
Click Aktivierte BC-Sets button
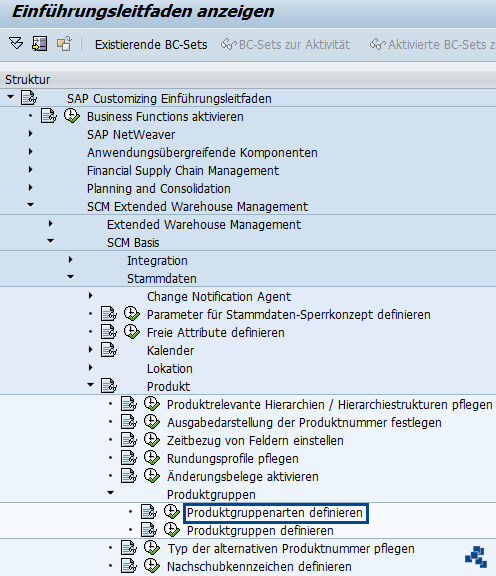point(433,44)
